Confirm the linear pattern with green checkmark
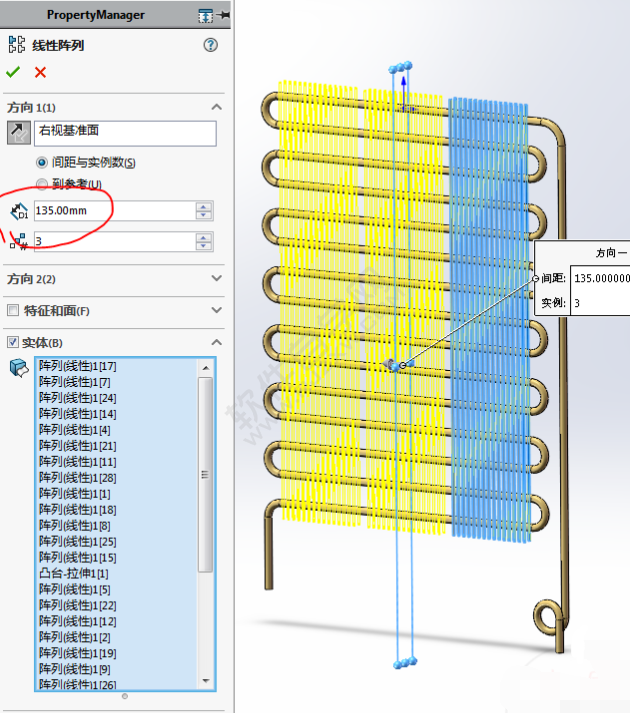 (13, 72)
